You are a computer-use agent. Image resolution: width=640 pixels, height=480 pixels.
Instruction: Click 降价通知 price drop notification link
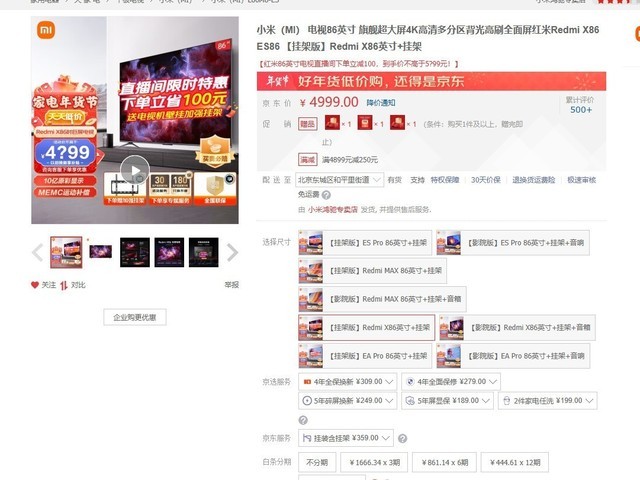(x=380, y=103)
